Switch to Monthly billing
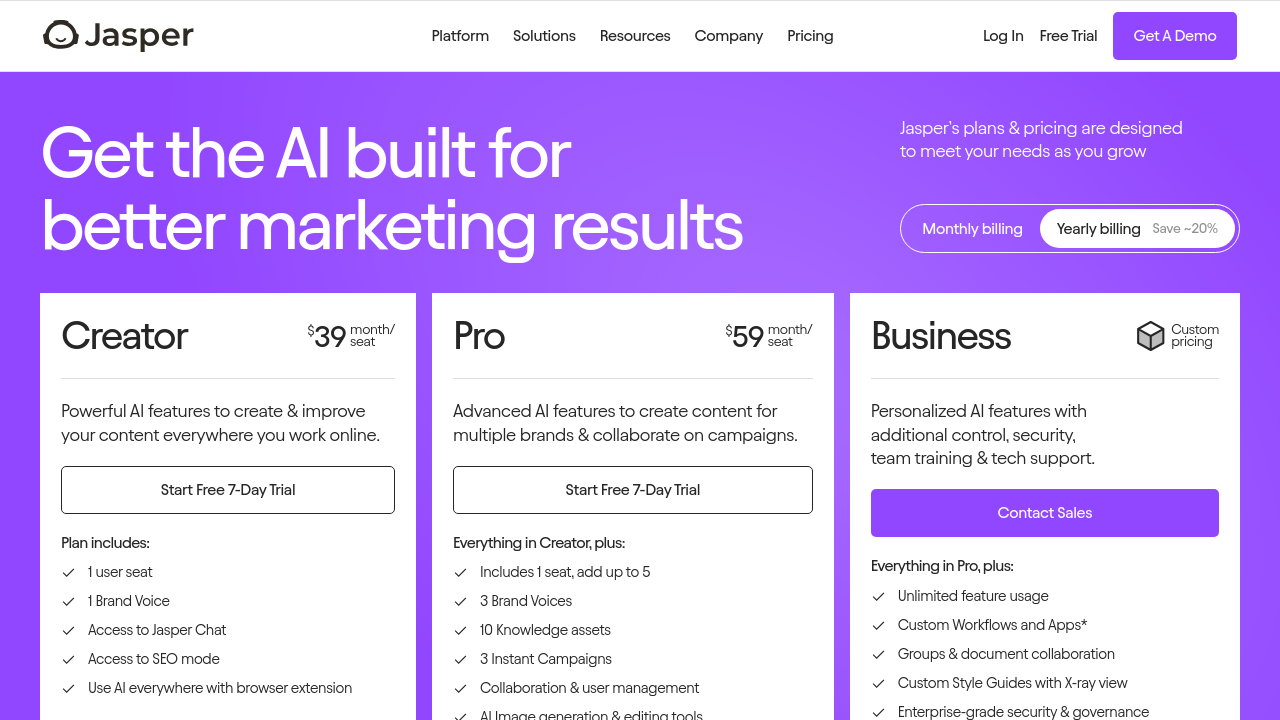This screenshot has height=720, width=1280. tap(972, 229)
